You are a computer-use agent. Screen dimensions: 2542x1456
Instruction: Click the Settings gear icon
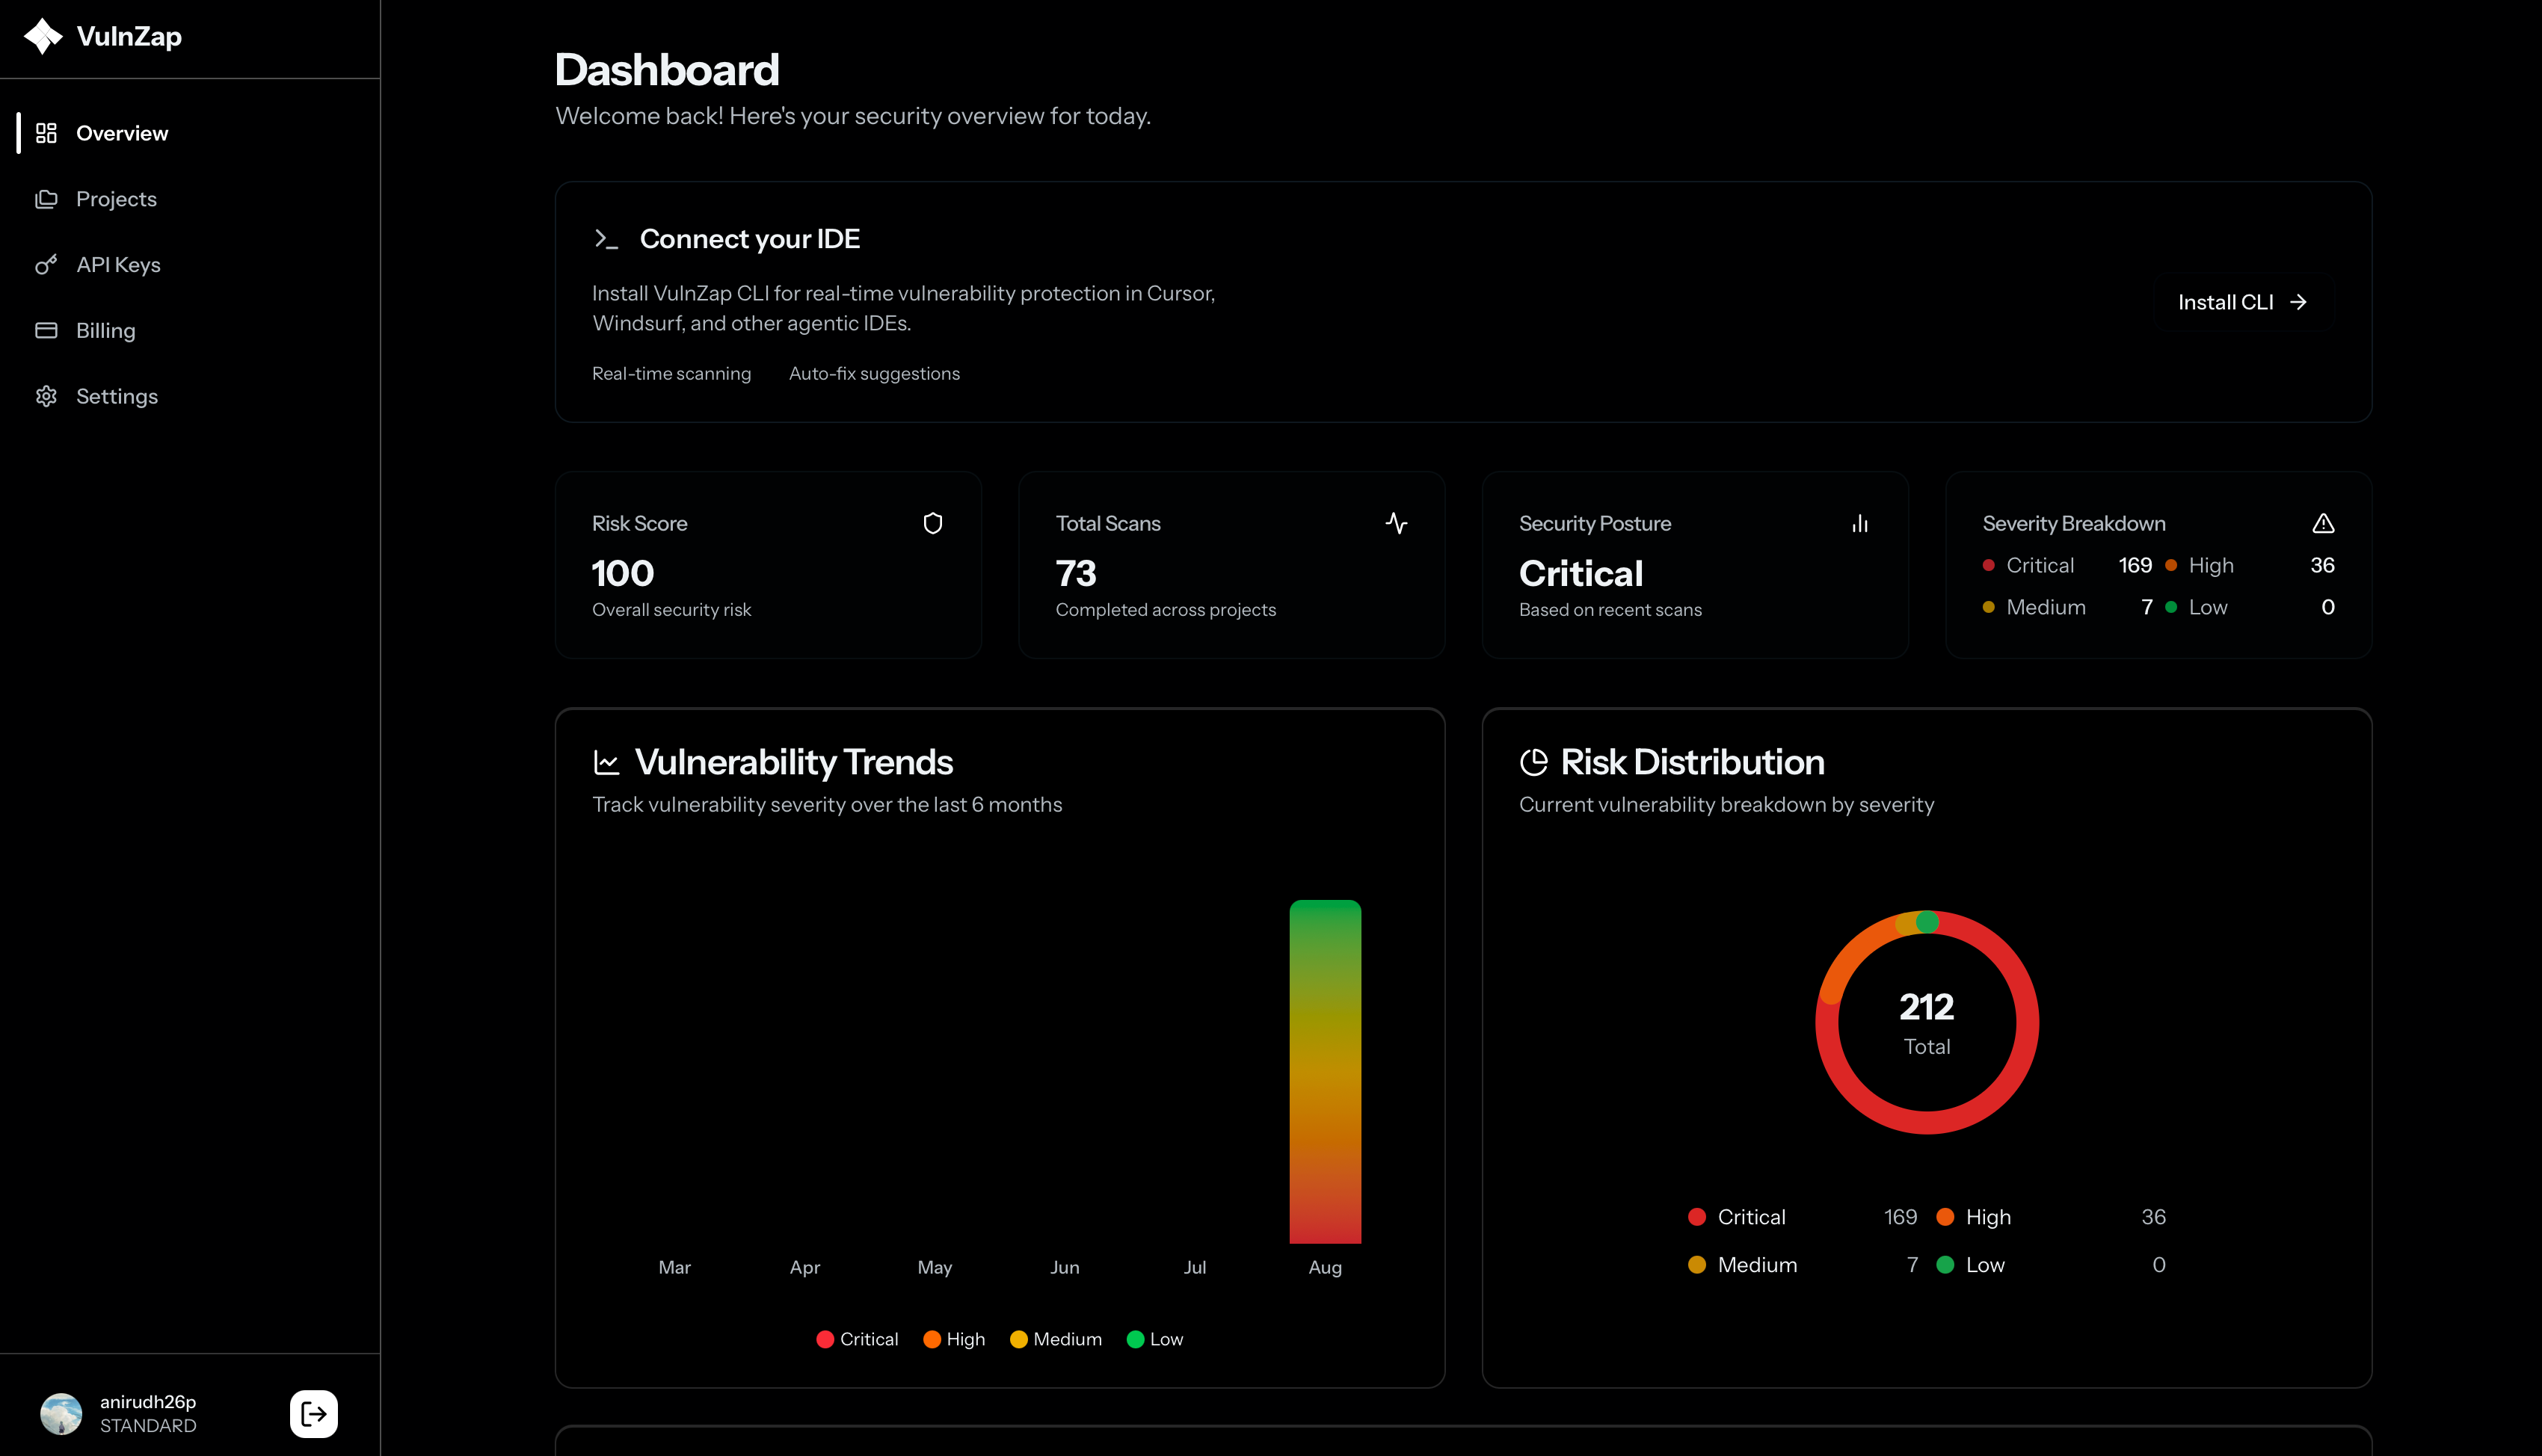[47, 396]
